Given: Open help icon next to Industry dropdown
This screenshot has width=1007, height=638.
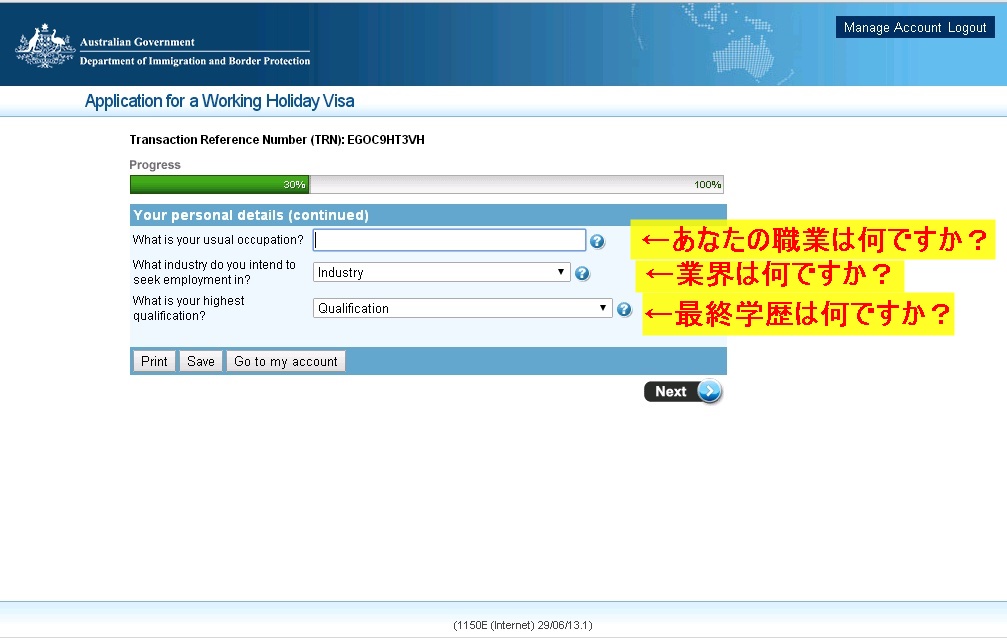Looking at the screenshot, I should coord(582,274).
